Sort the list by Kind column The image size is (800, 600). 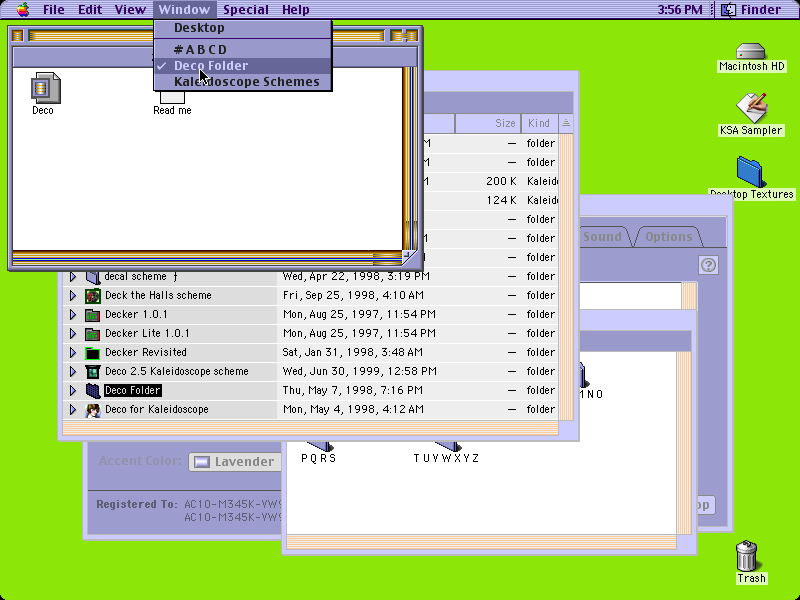[539, 123]
